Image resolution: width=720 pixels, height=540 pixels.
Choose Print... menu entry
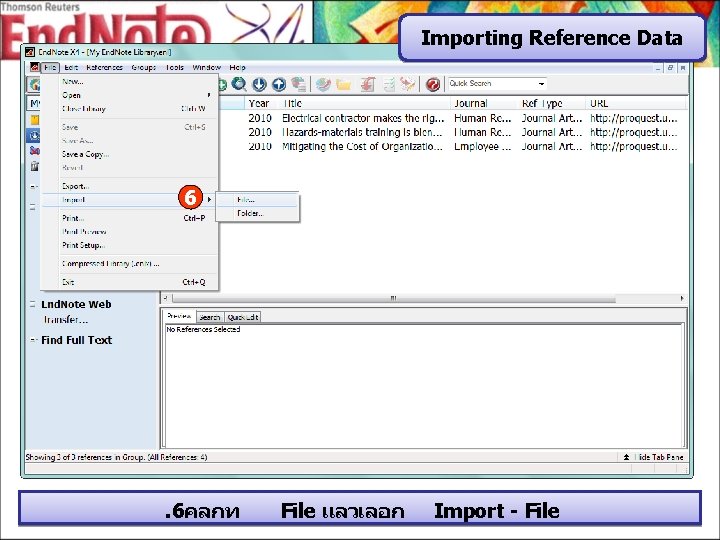129,218
